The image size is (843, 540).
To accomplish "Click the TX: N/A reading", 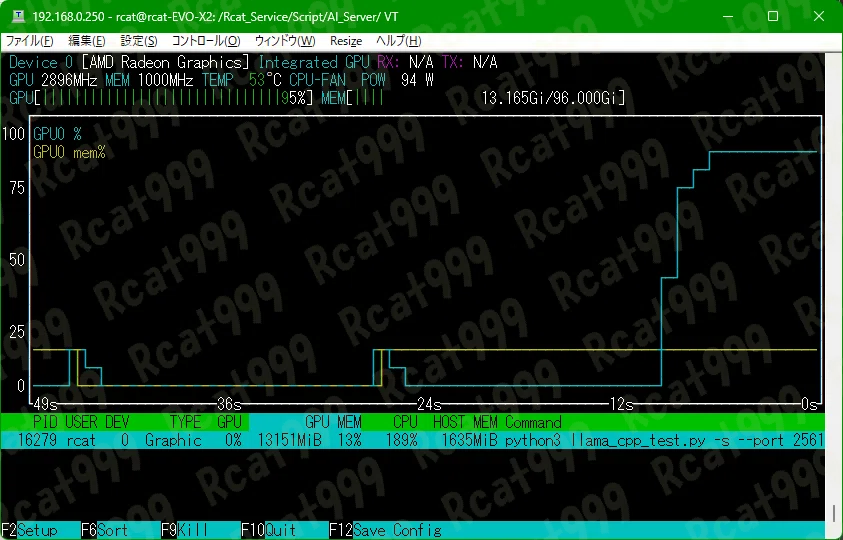I will [x=469, y=62].
